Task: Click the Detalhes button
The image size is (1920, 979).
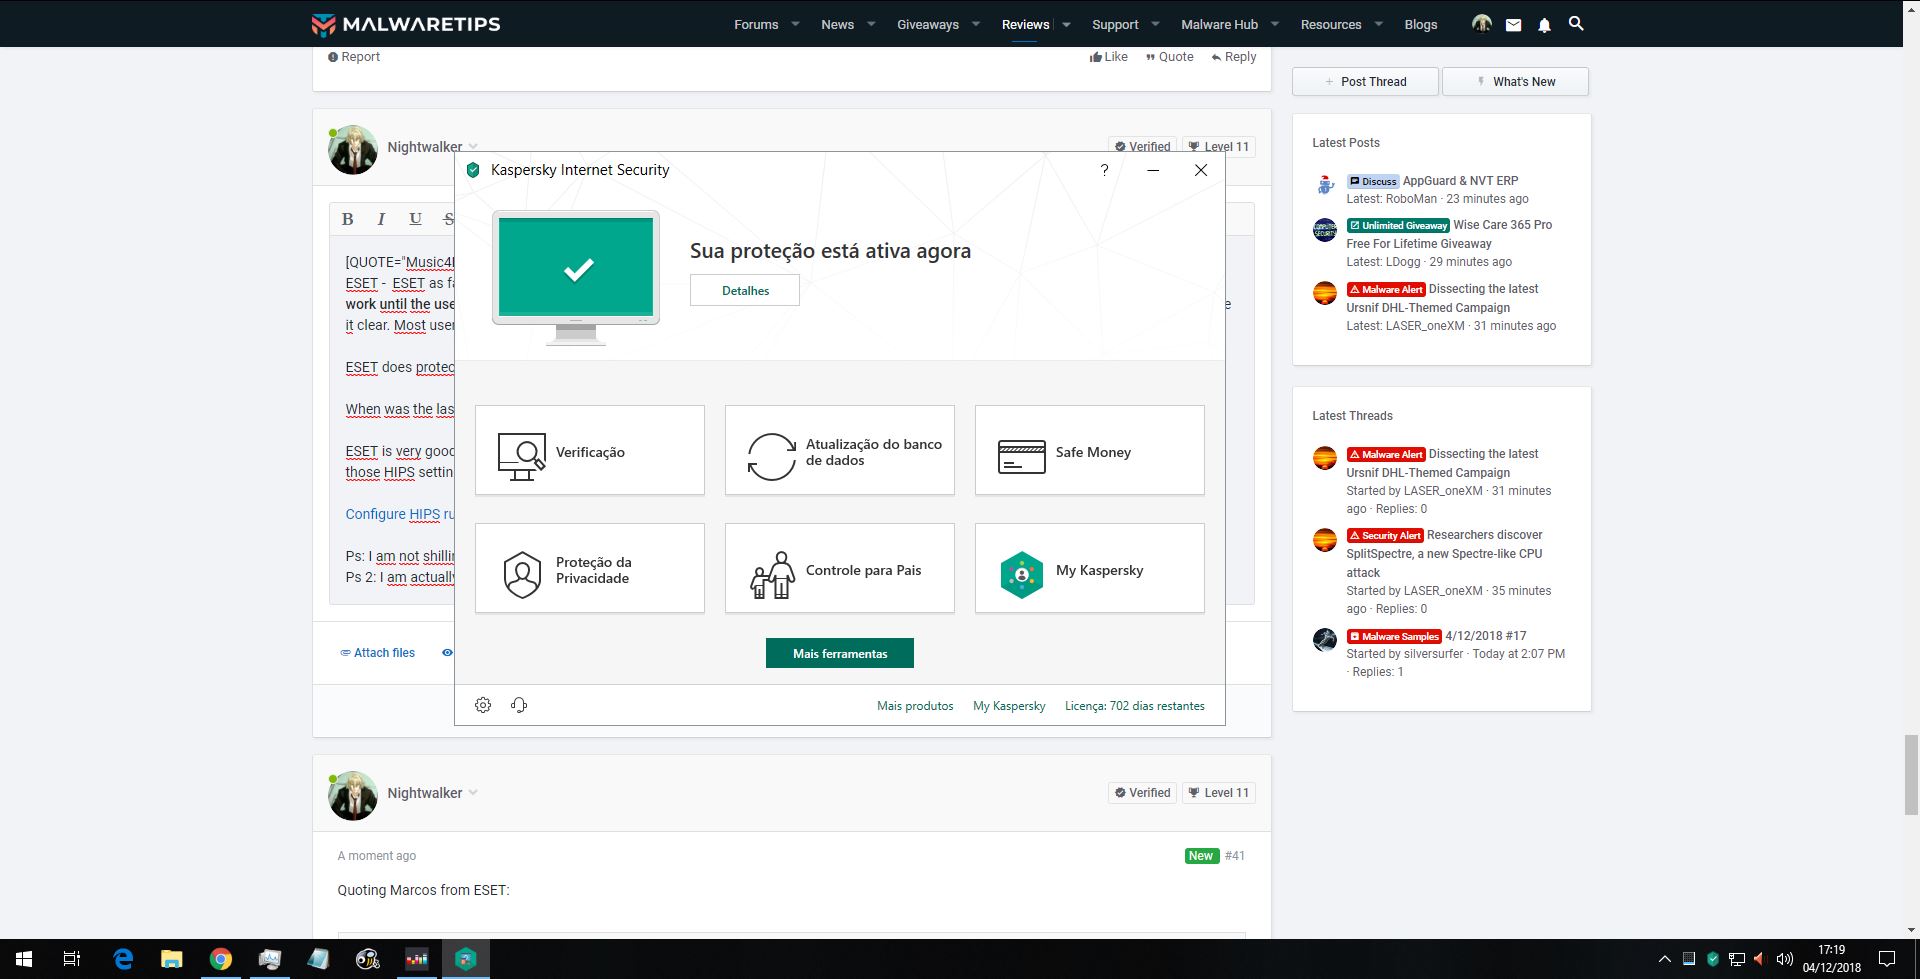Action: [745, 290]
